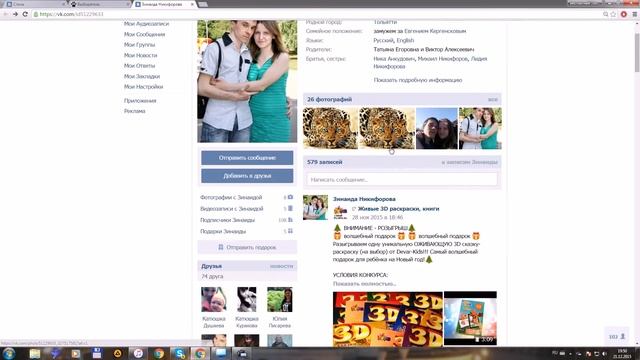
Task: Click Отправить сообщение button
Action: pyautogui.click(x=247, y=158)
